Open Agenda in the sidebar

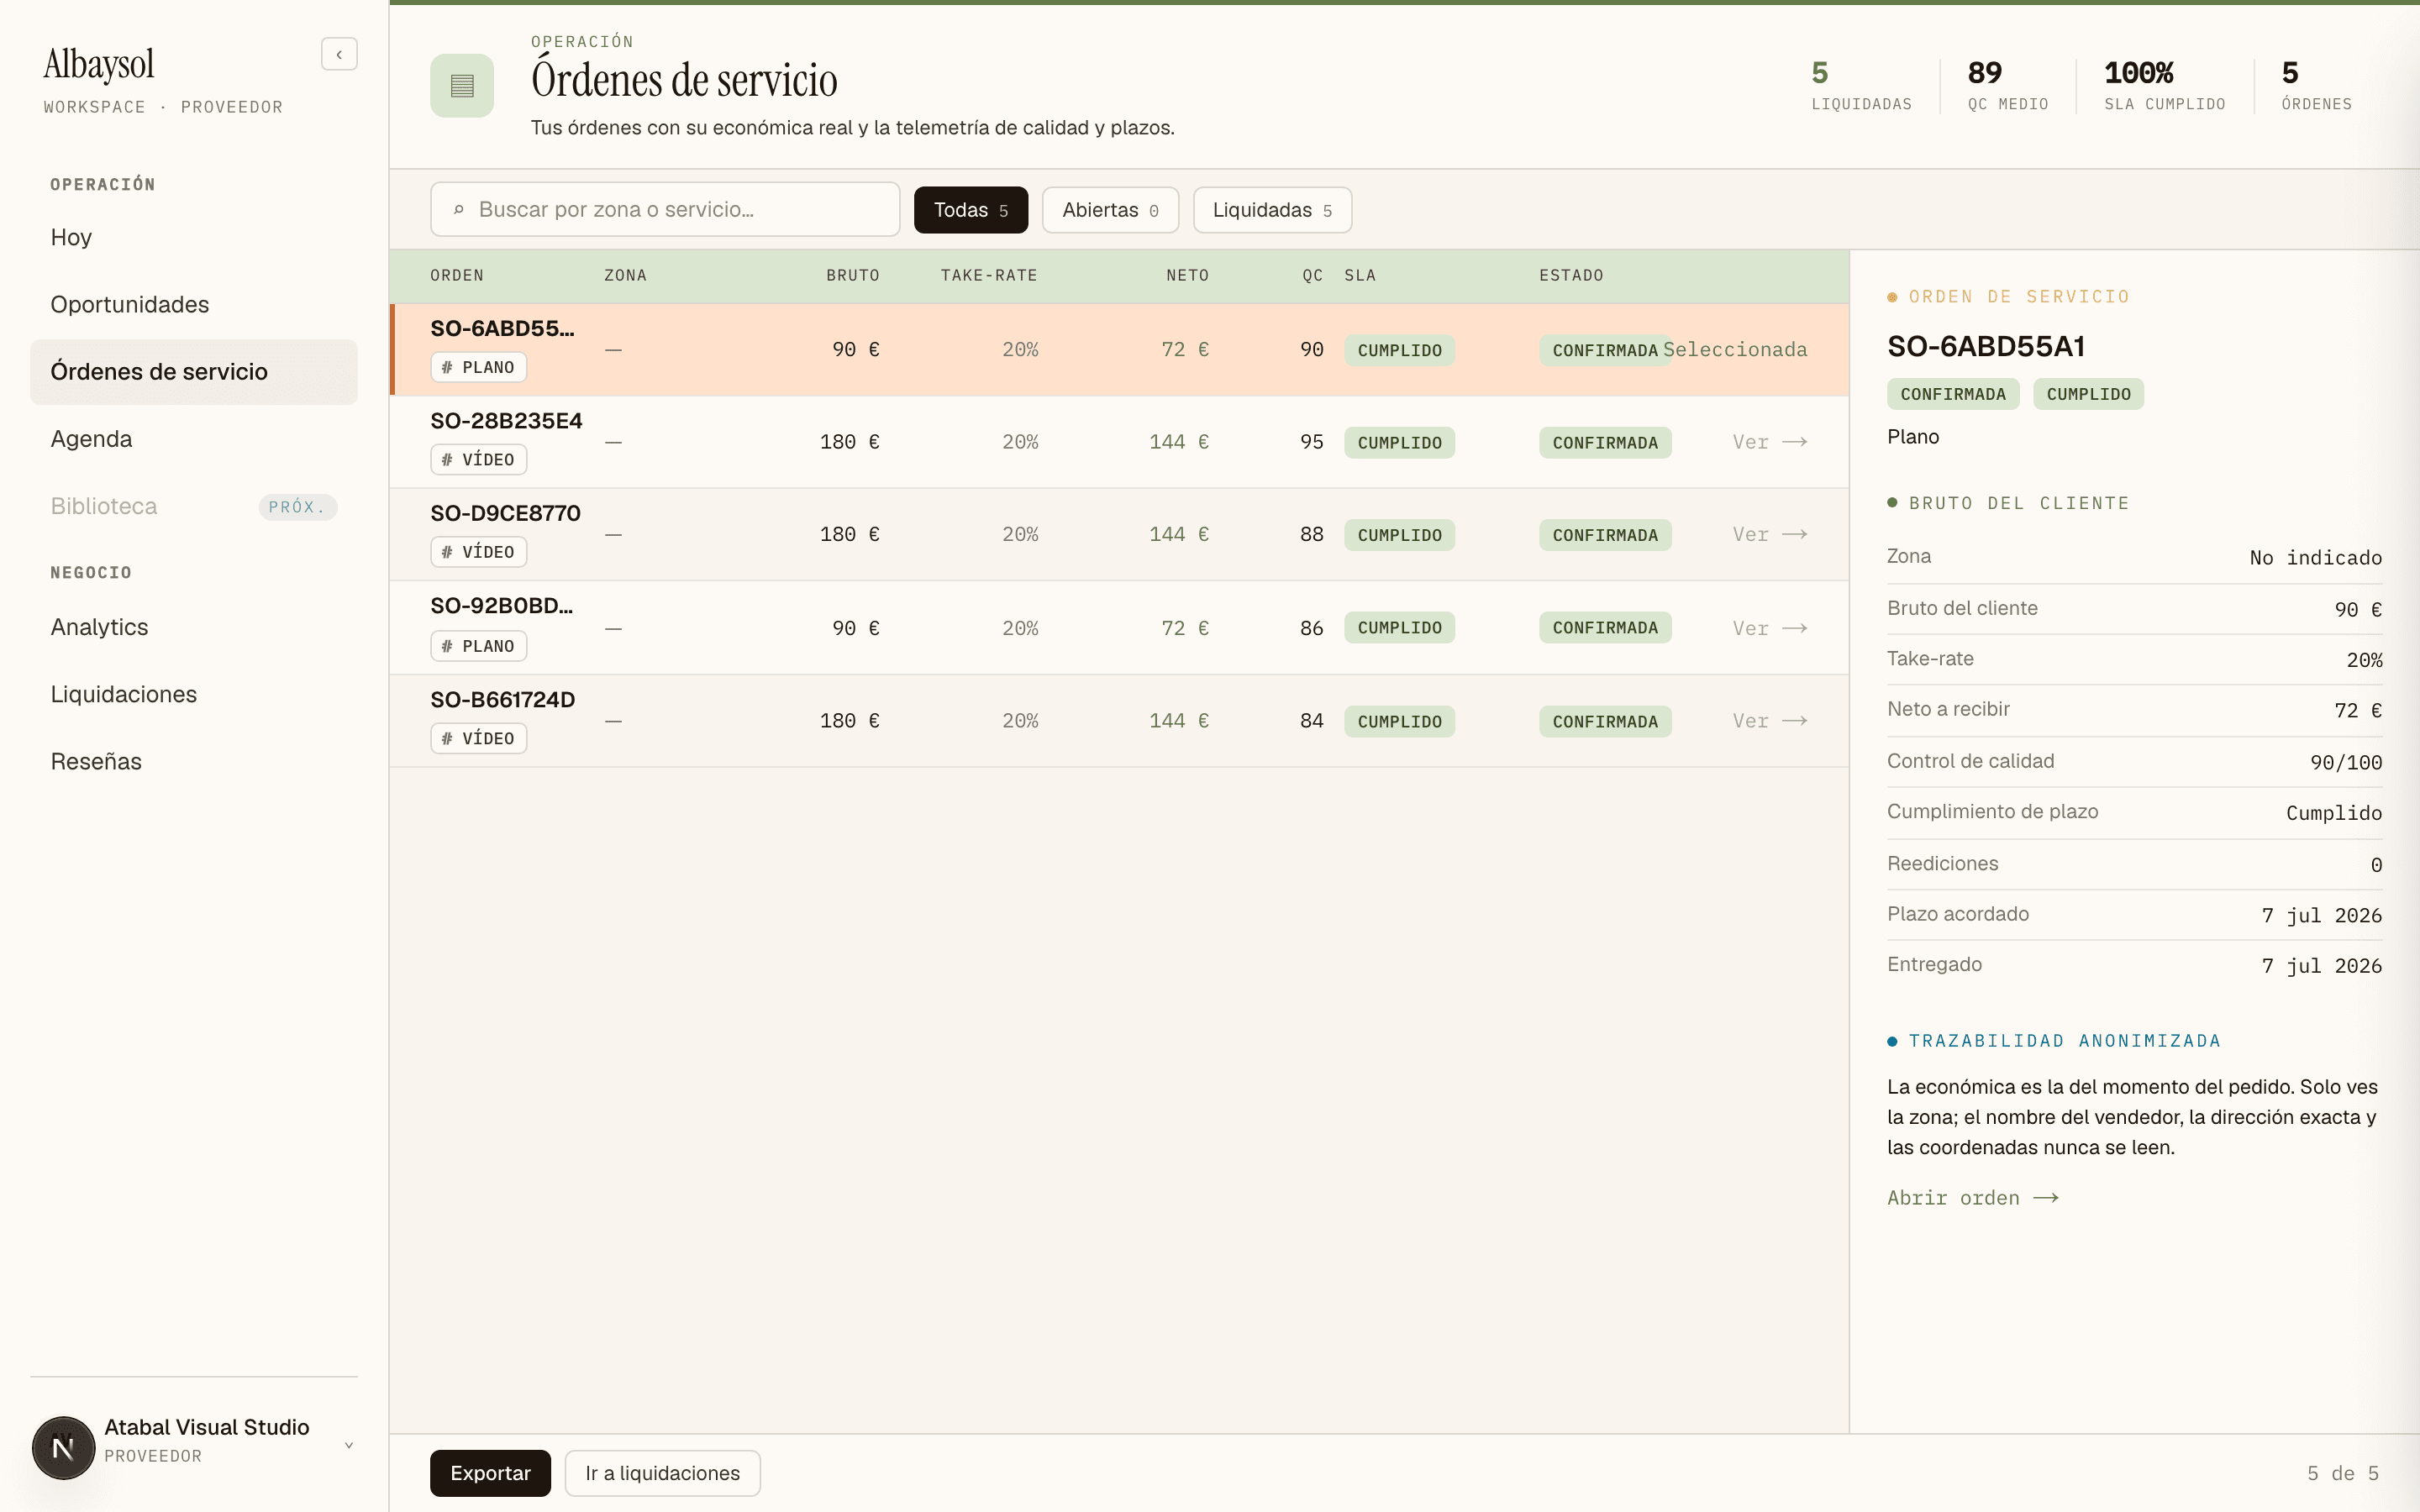[194, 439]
